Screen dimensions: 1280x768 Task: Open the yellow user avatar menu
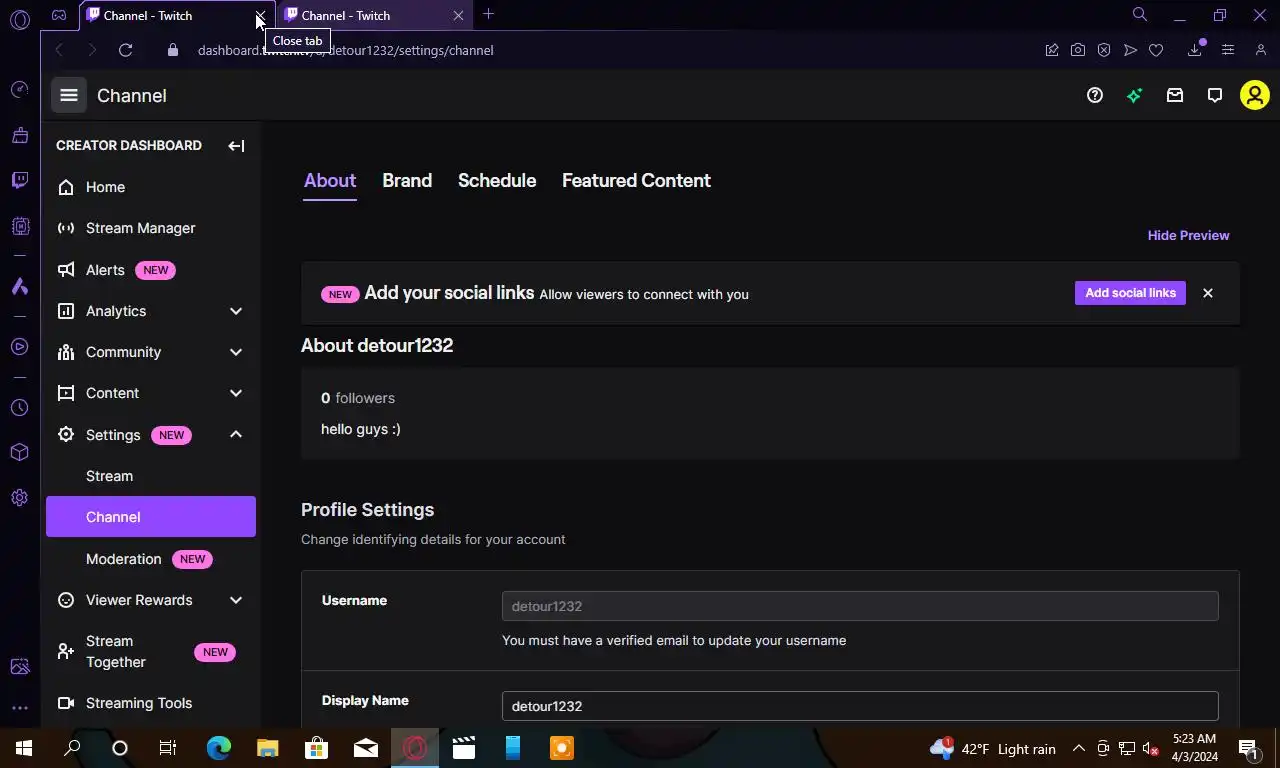pos(1254,95)
